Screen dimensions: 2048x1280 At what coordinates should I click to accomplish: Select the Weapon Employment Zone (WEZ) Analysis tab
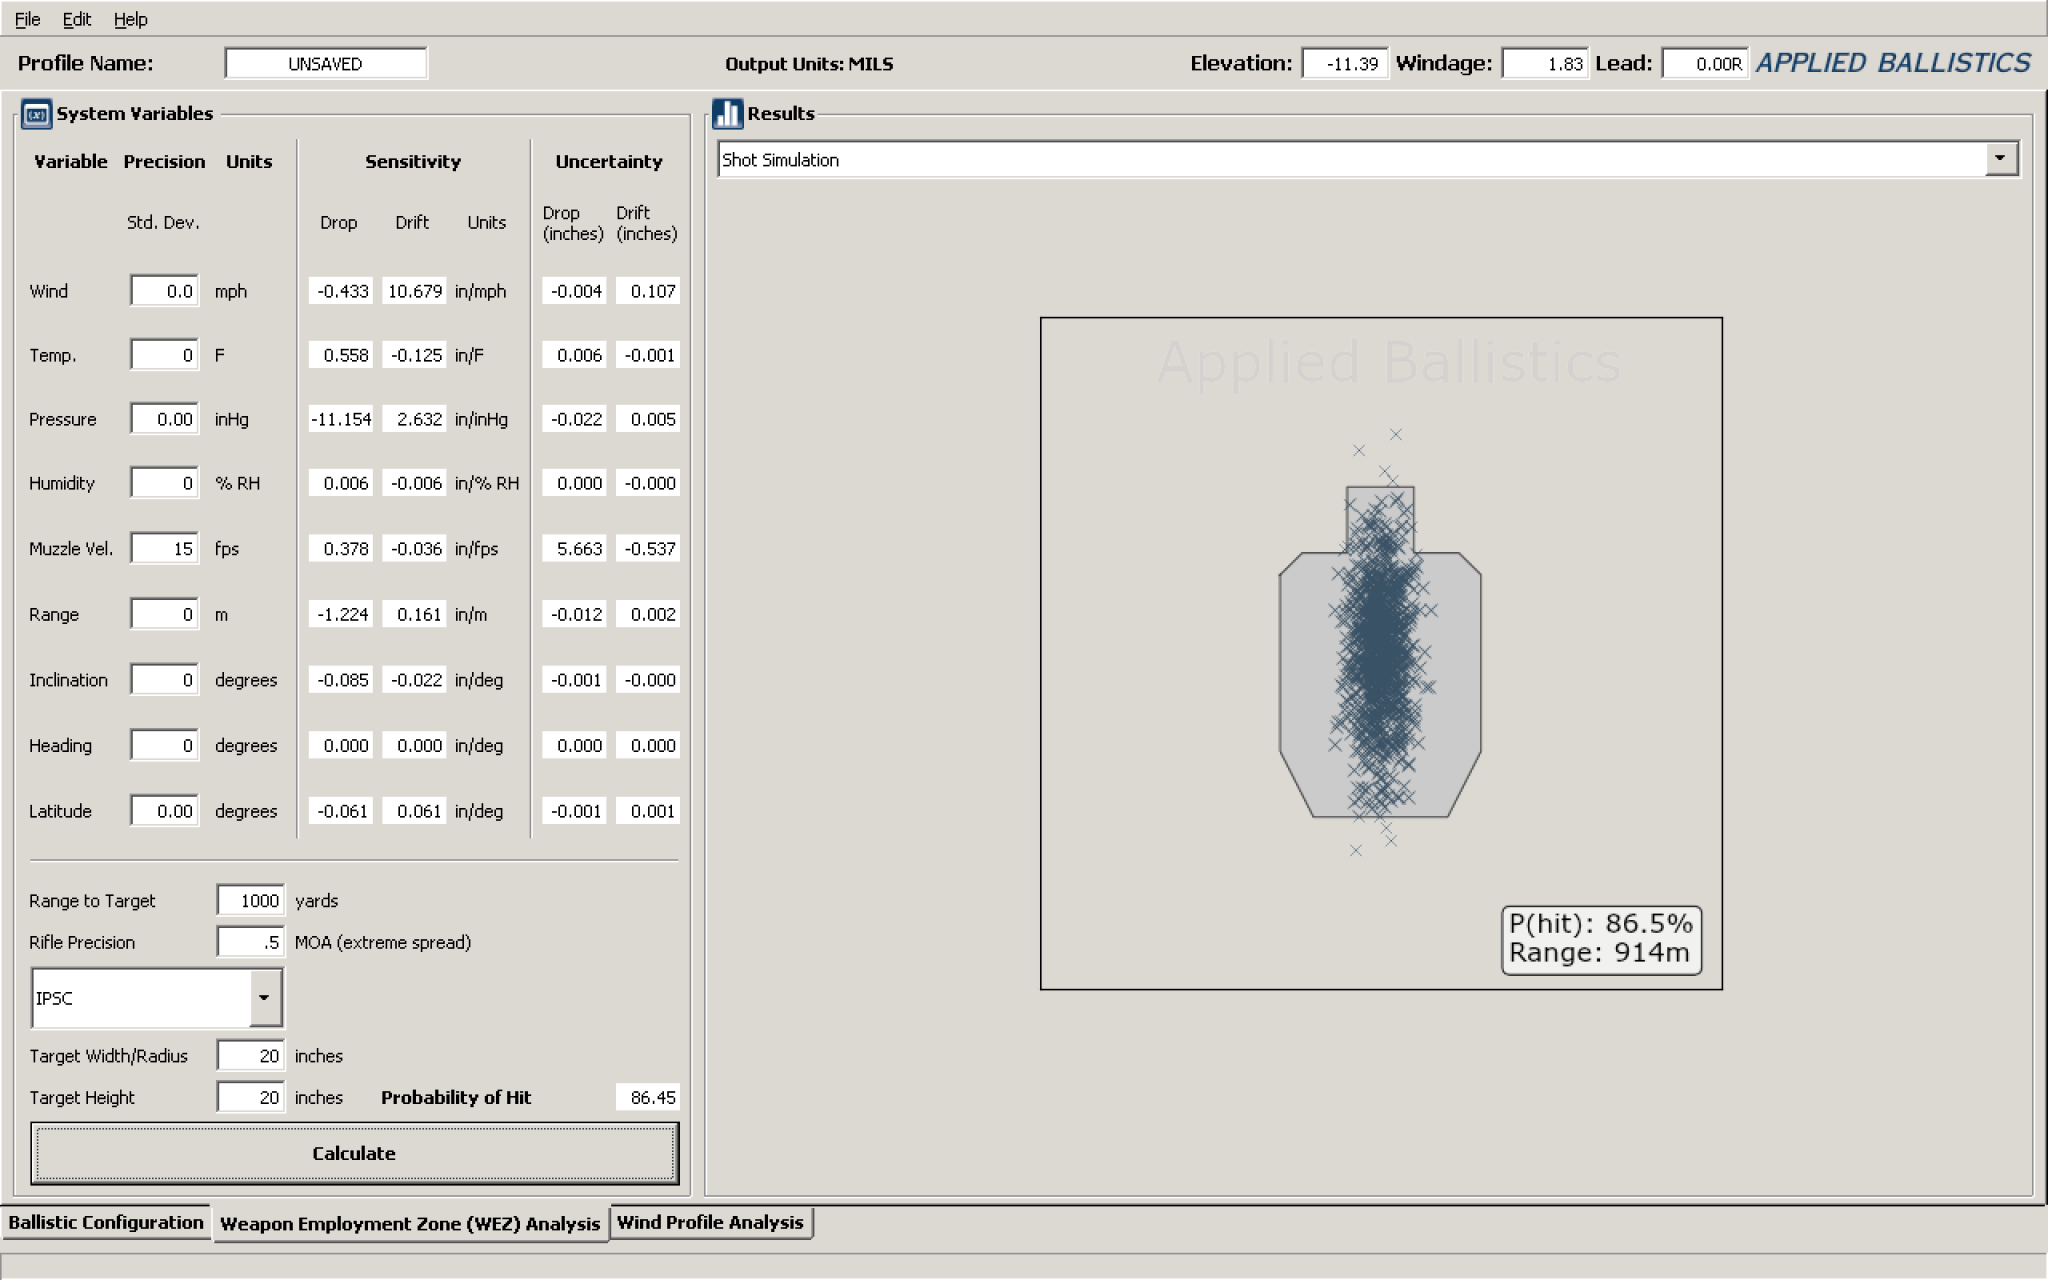pyautogui.click(x=410, y=1223)
